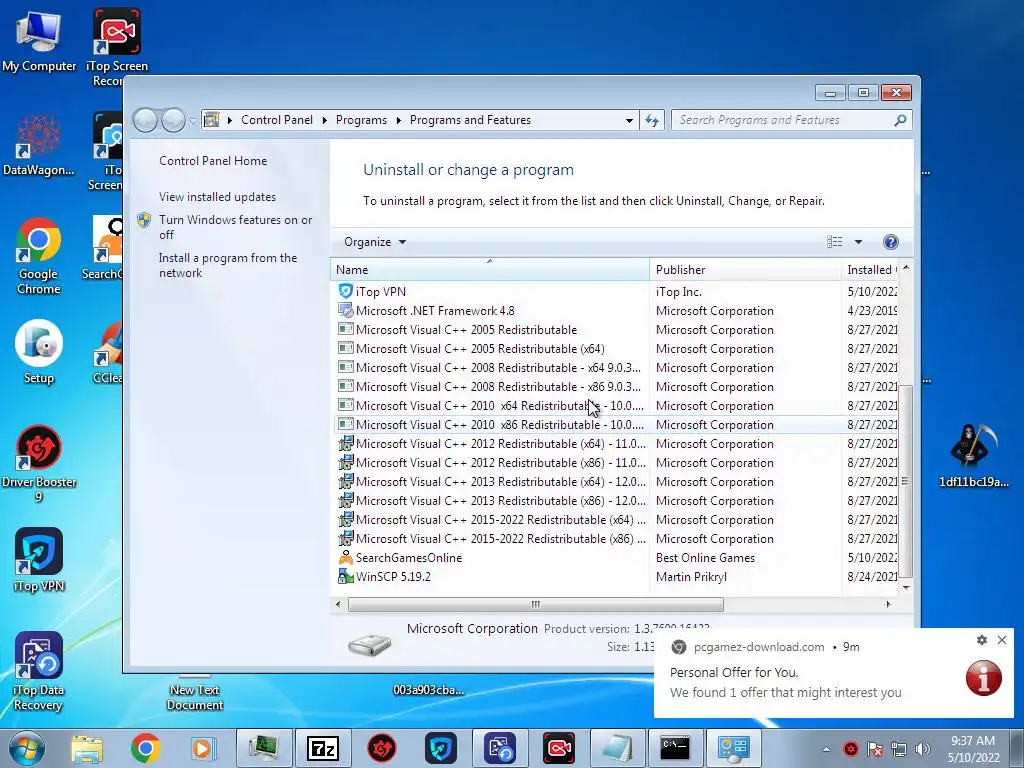Image resolution: width=1024 pixels, height=768 pixels.
Task: Open the Organize dropdown
Action: (375, 242)
